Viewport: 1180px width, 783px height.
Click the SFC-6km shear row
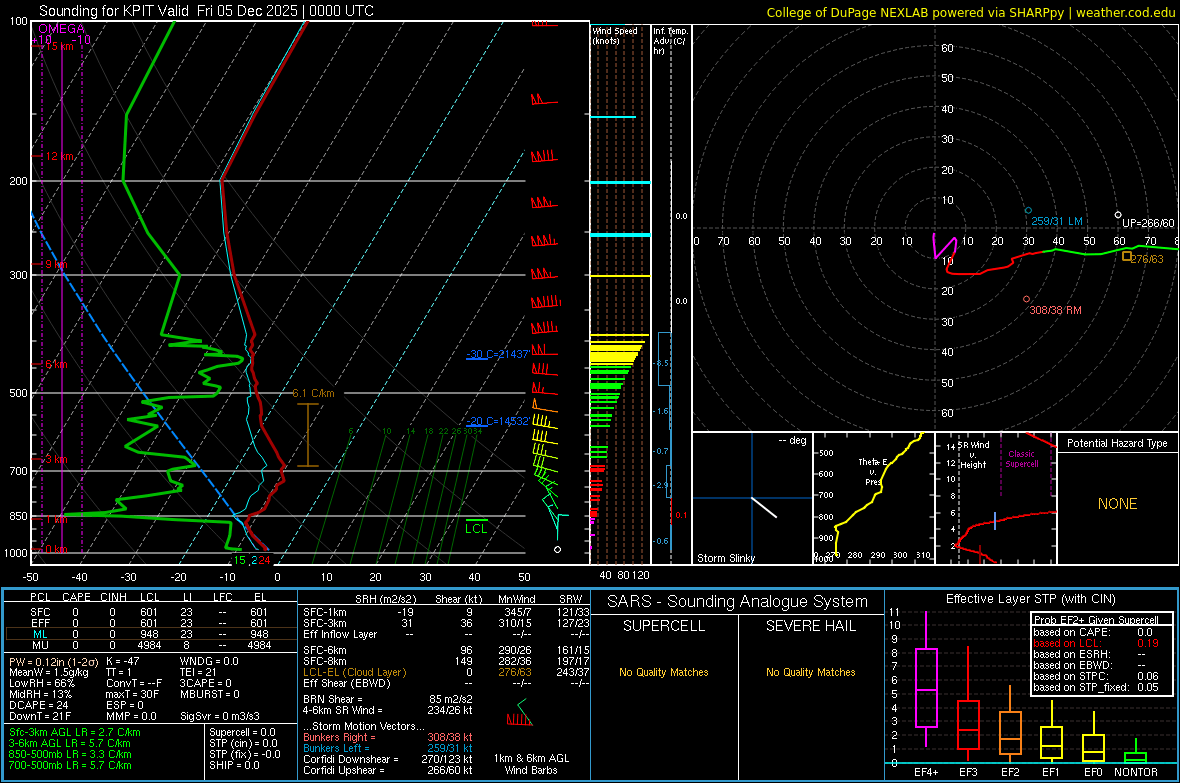click(446, 650)
